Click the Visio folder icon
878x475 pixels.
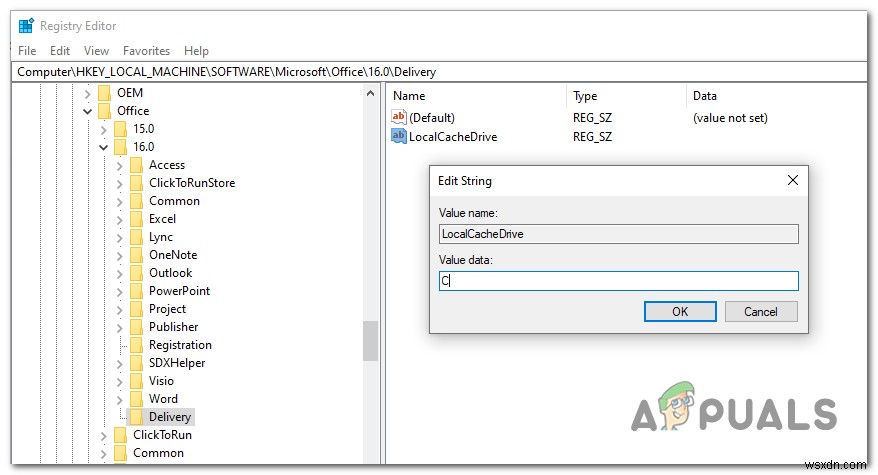click(136, 381)
